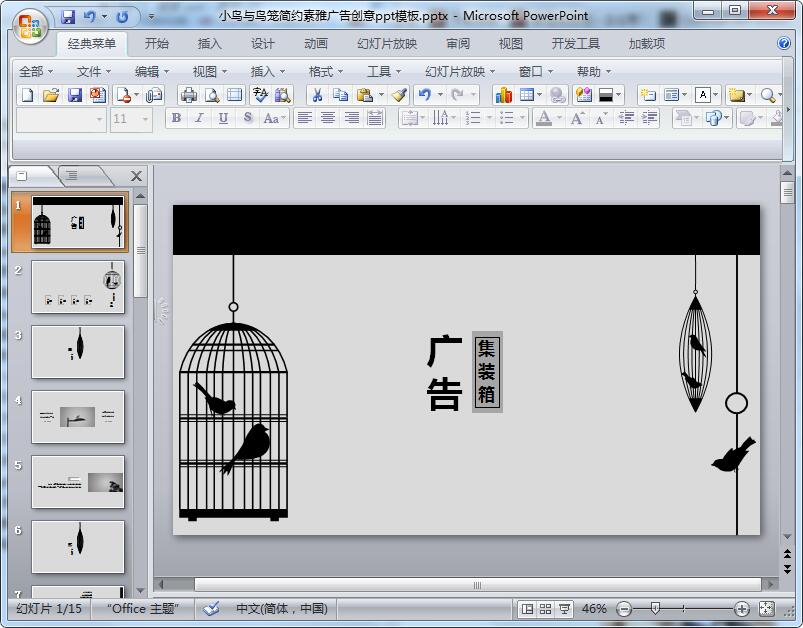803x628 pixels.
Task: Select slide 4 thumbnail
Action: pos(78,416)
